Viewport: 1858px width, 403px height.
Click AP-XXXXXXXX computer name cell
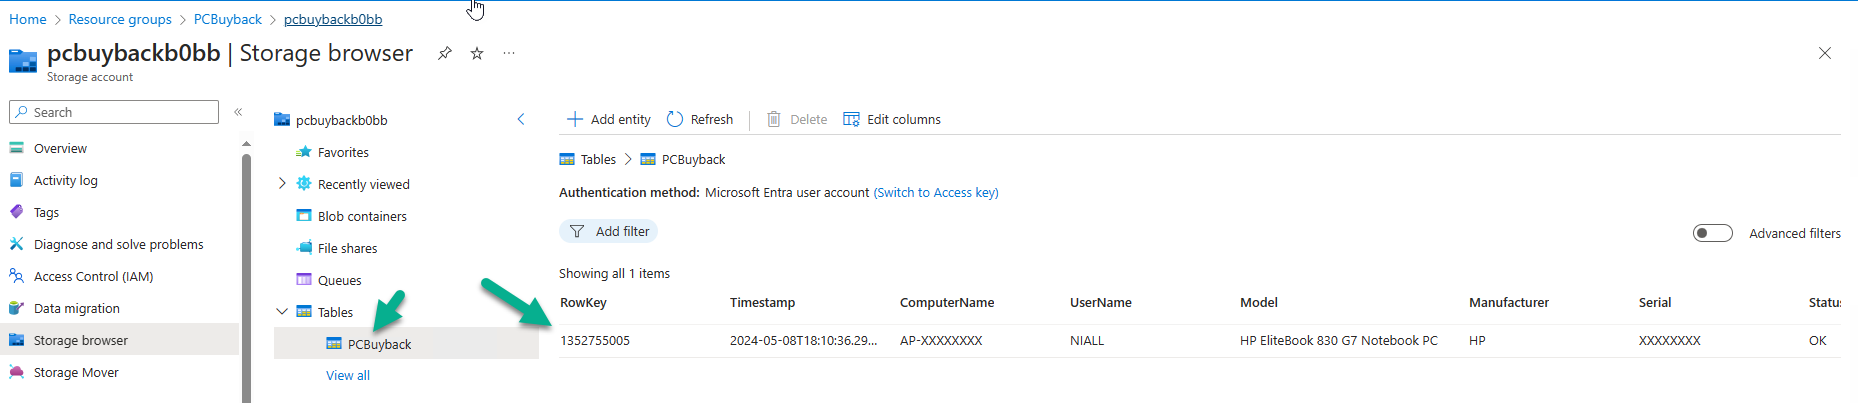[941, 340]
